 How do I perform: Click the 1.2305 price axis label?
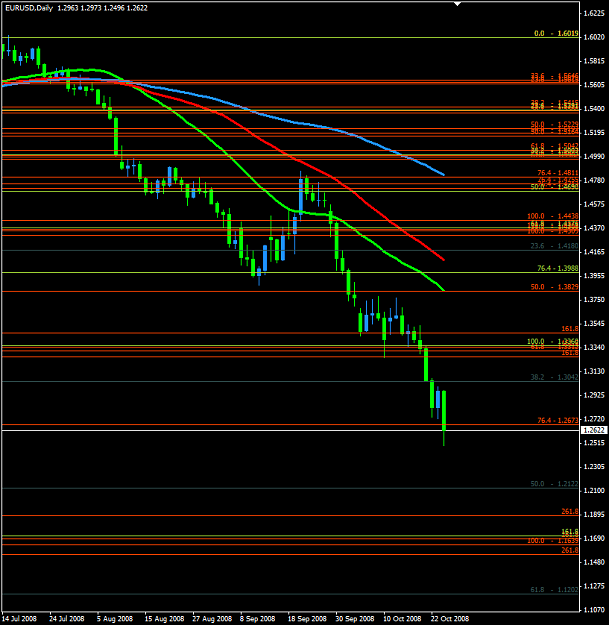[x=594, y=467]
